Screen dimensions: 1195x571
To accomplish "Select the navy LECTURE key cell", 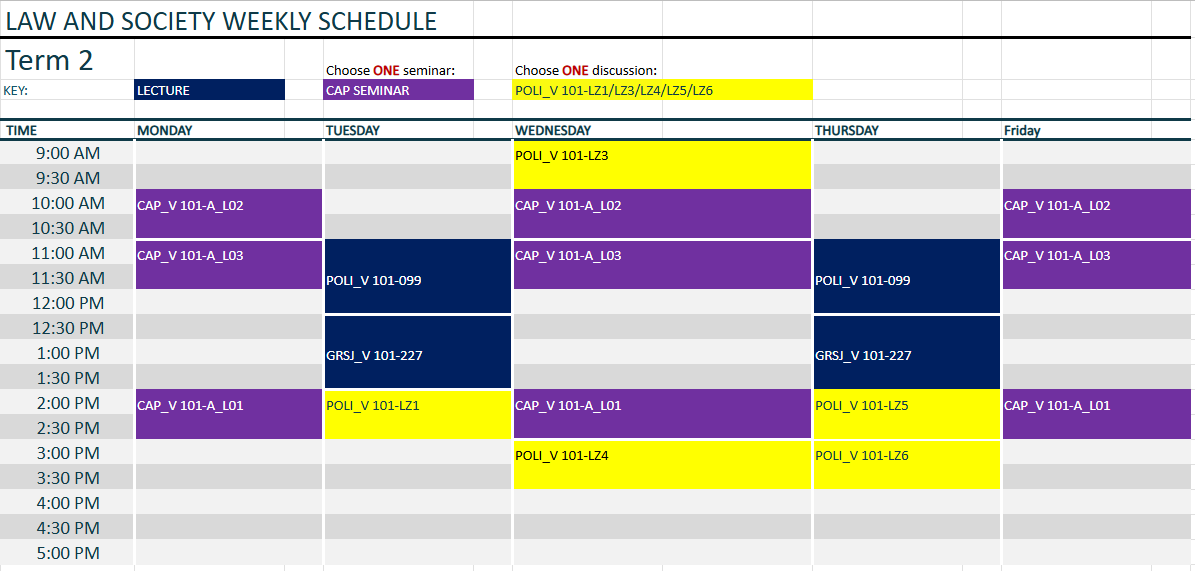I will click(x=210, y=90).
